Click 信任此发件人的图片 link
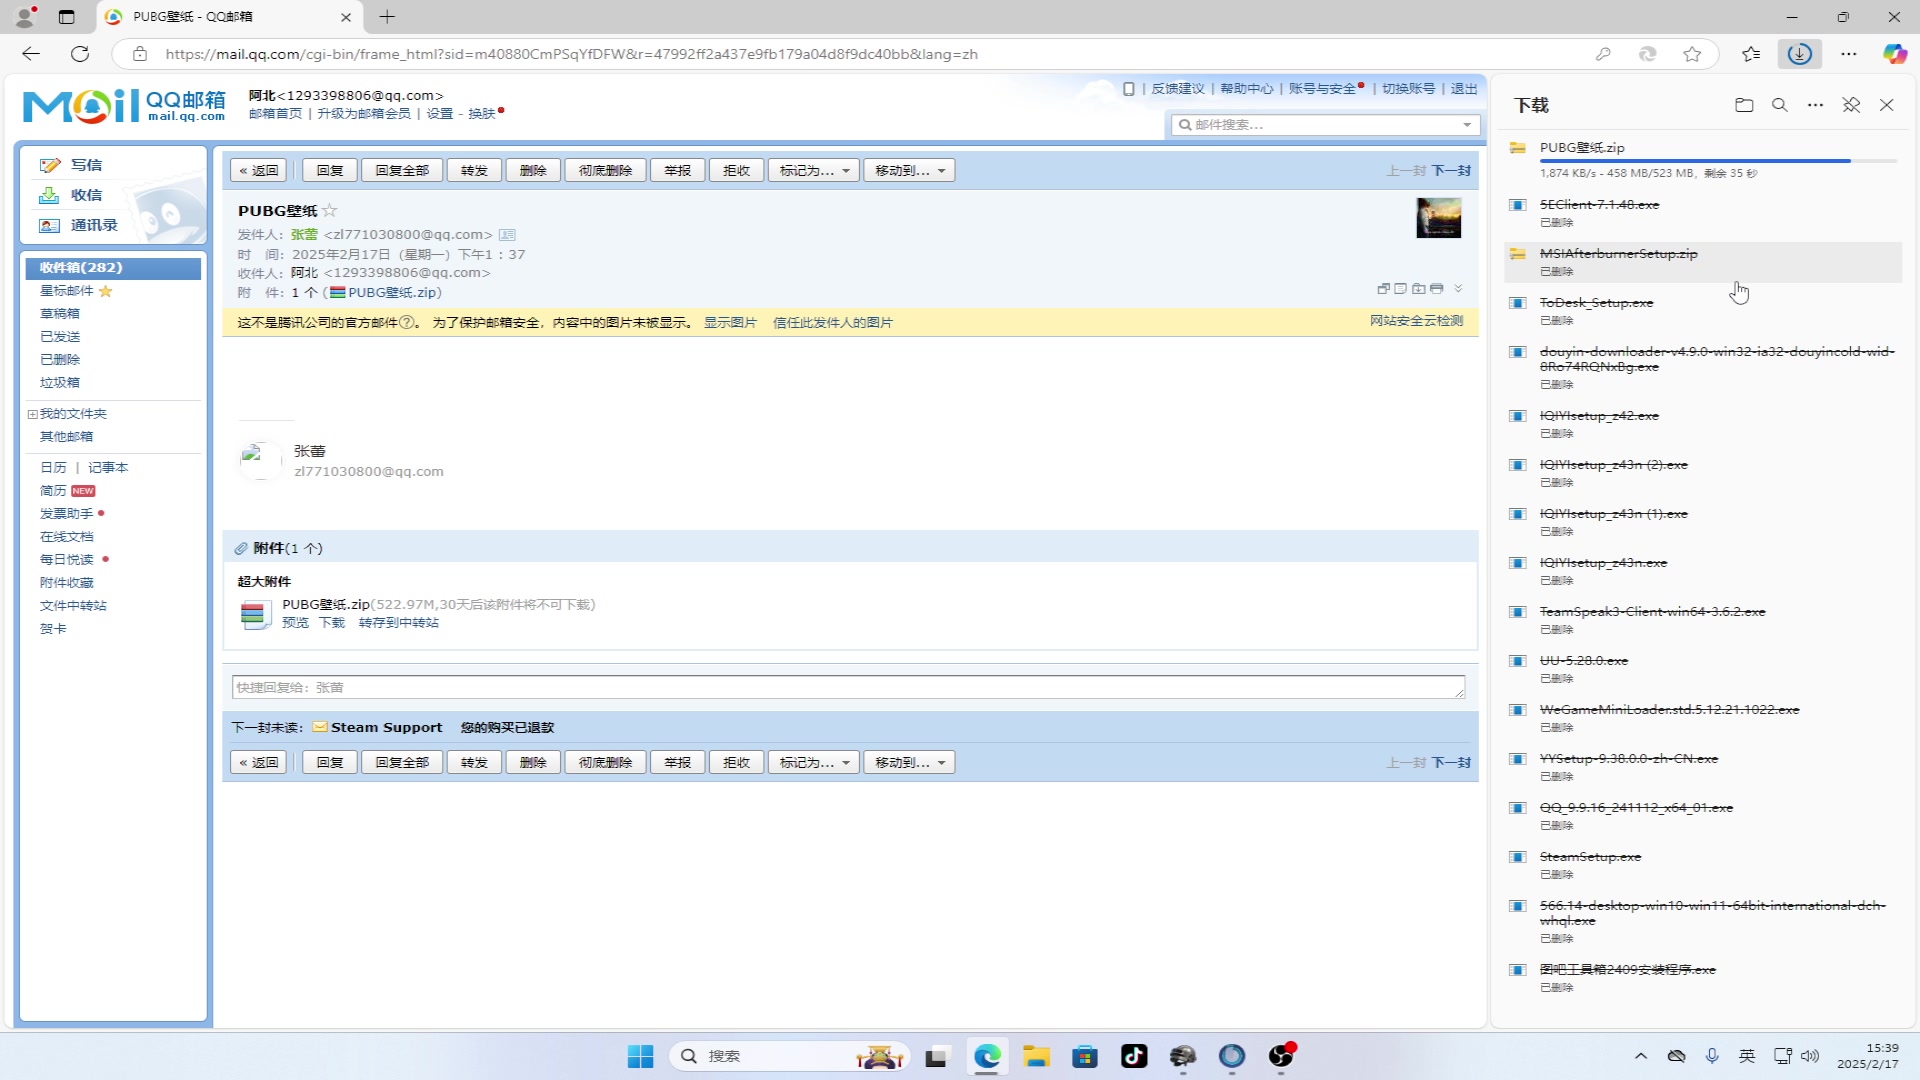The image size is (1920, 1080). pos(833,323)
